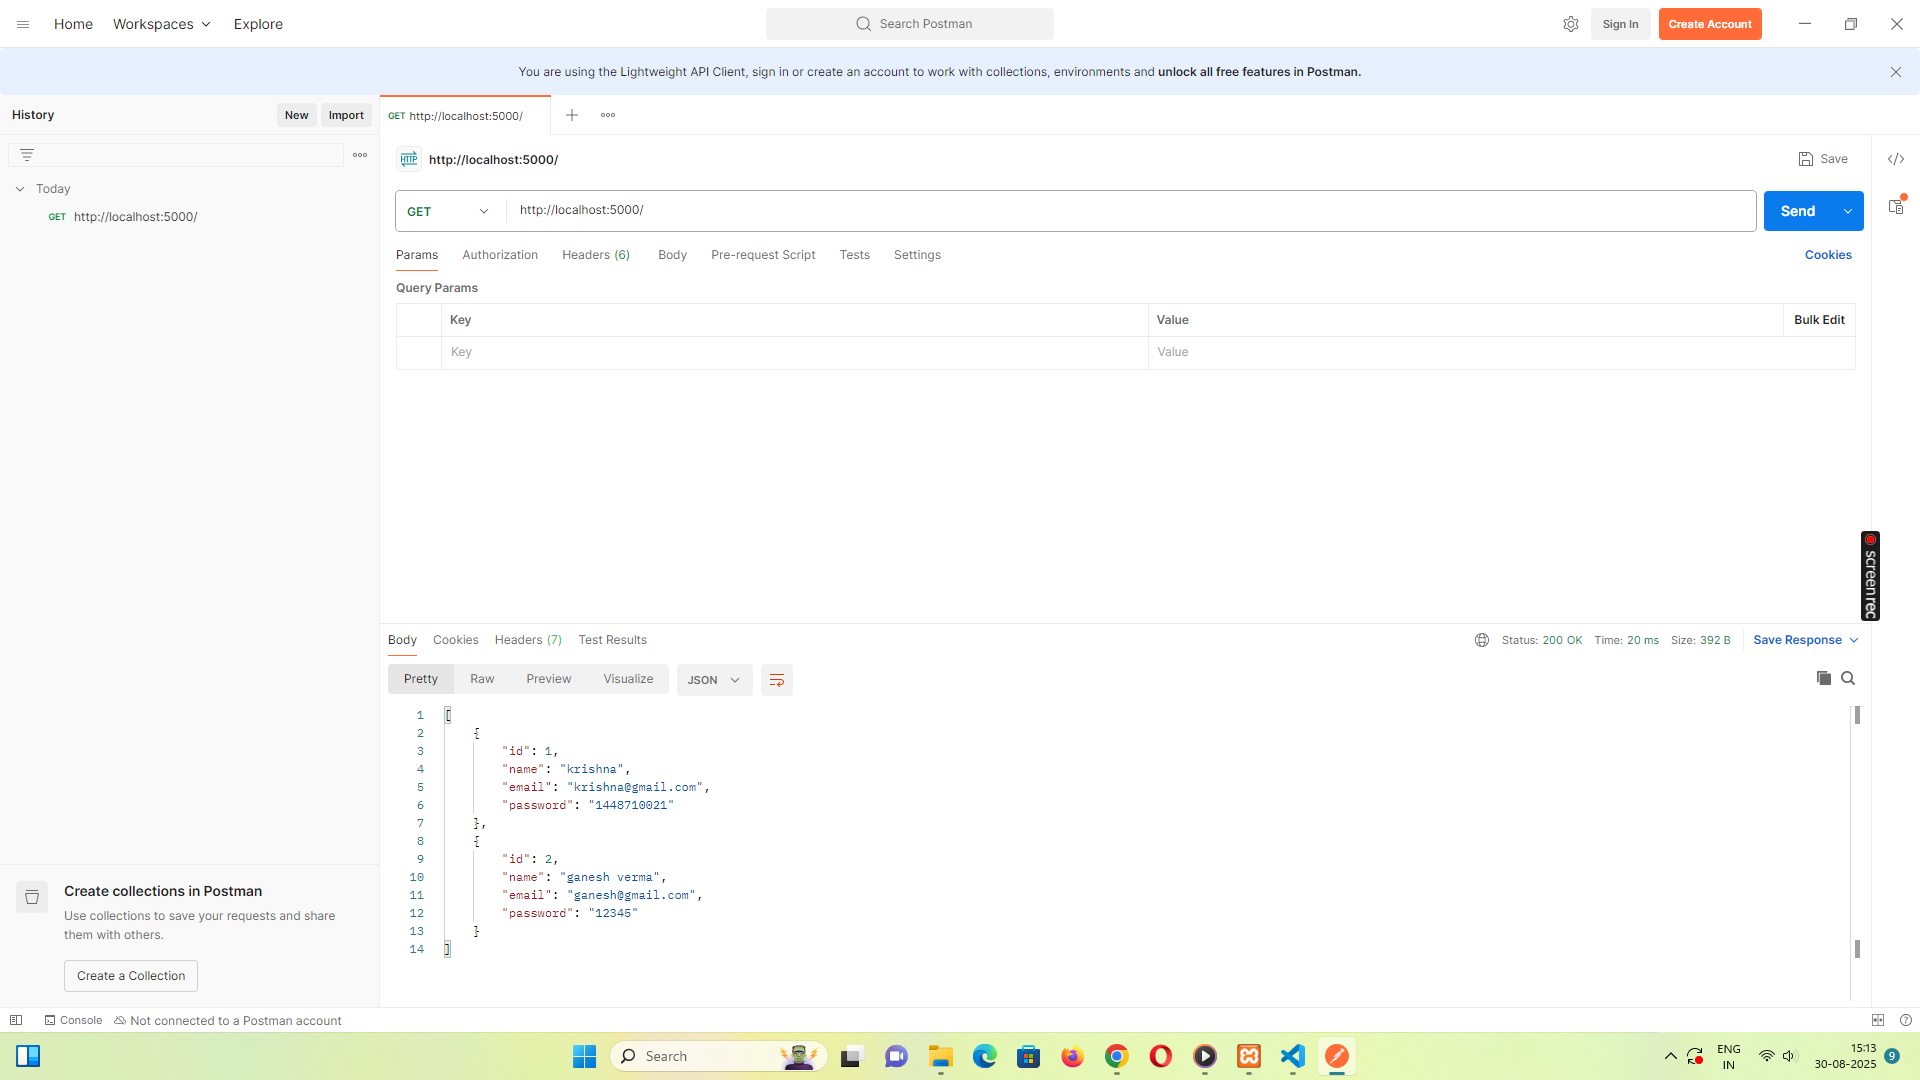Open the request Headers (6) tab
The width and height of the screenshot is (1920, 1080).
596,255
